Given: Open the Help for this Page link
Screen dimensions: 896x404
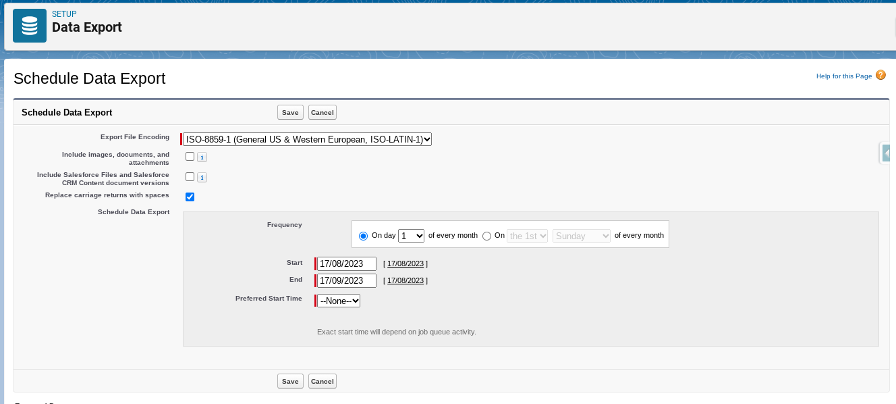Looking at the screenshot, I should pos(844,76).
